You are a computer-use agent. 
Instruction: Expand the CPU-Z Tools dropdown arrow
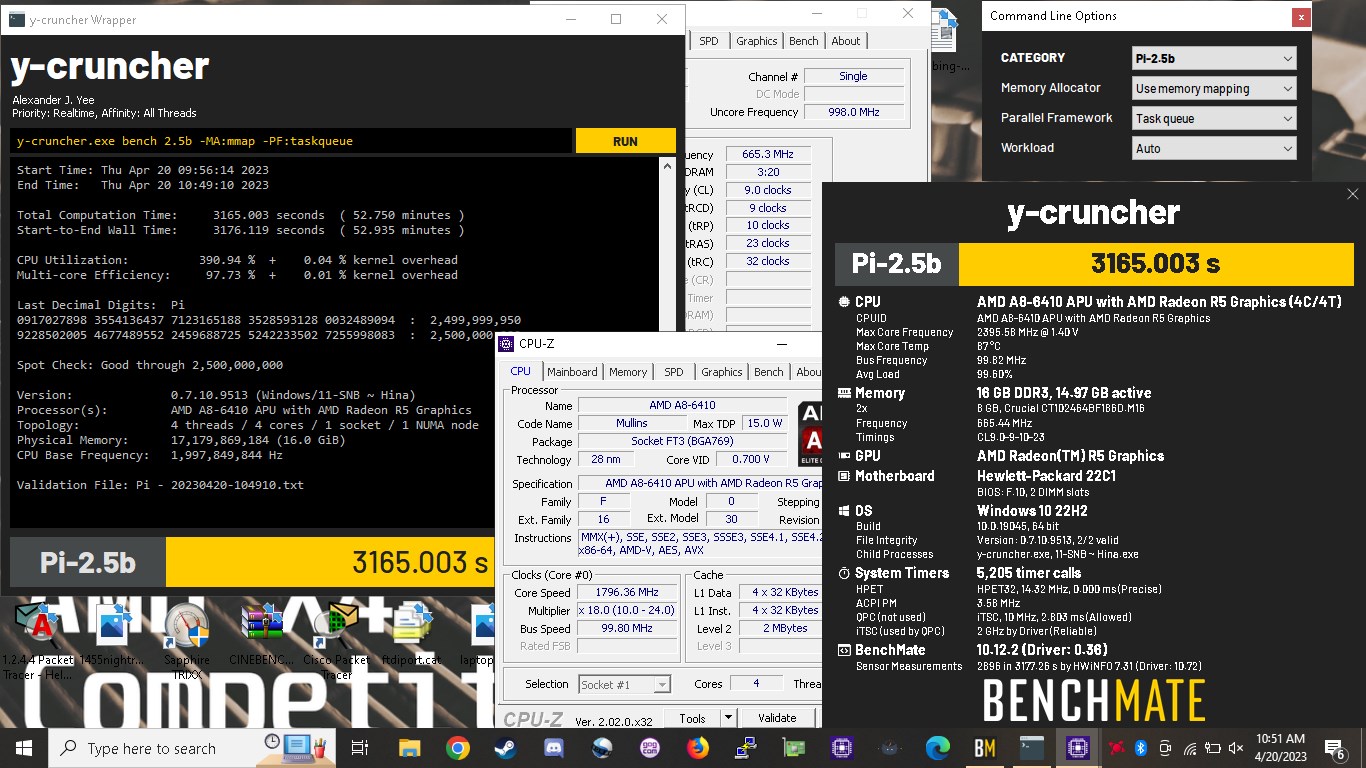(x=728, y=718)
